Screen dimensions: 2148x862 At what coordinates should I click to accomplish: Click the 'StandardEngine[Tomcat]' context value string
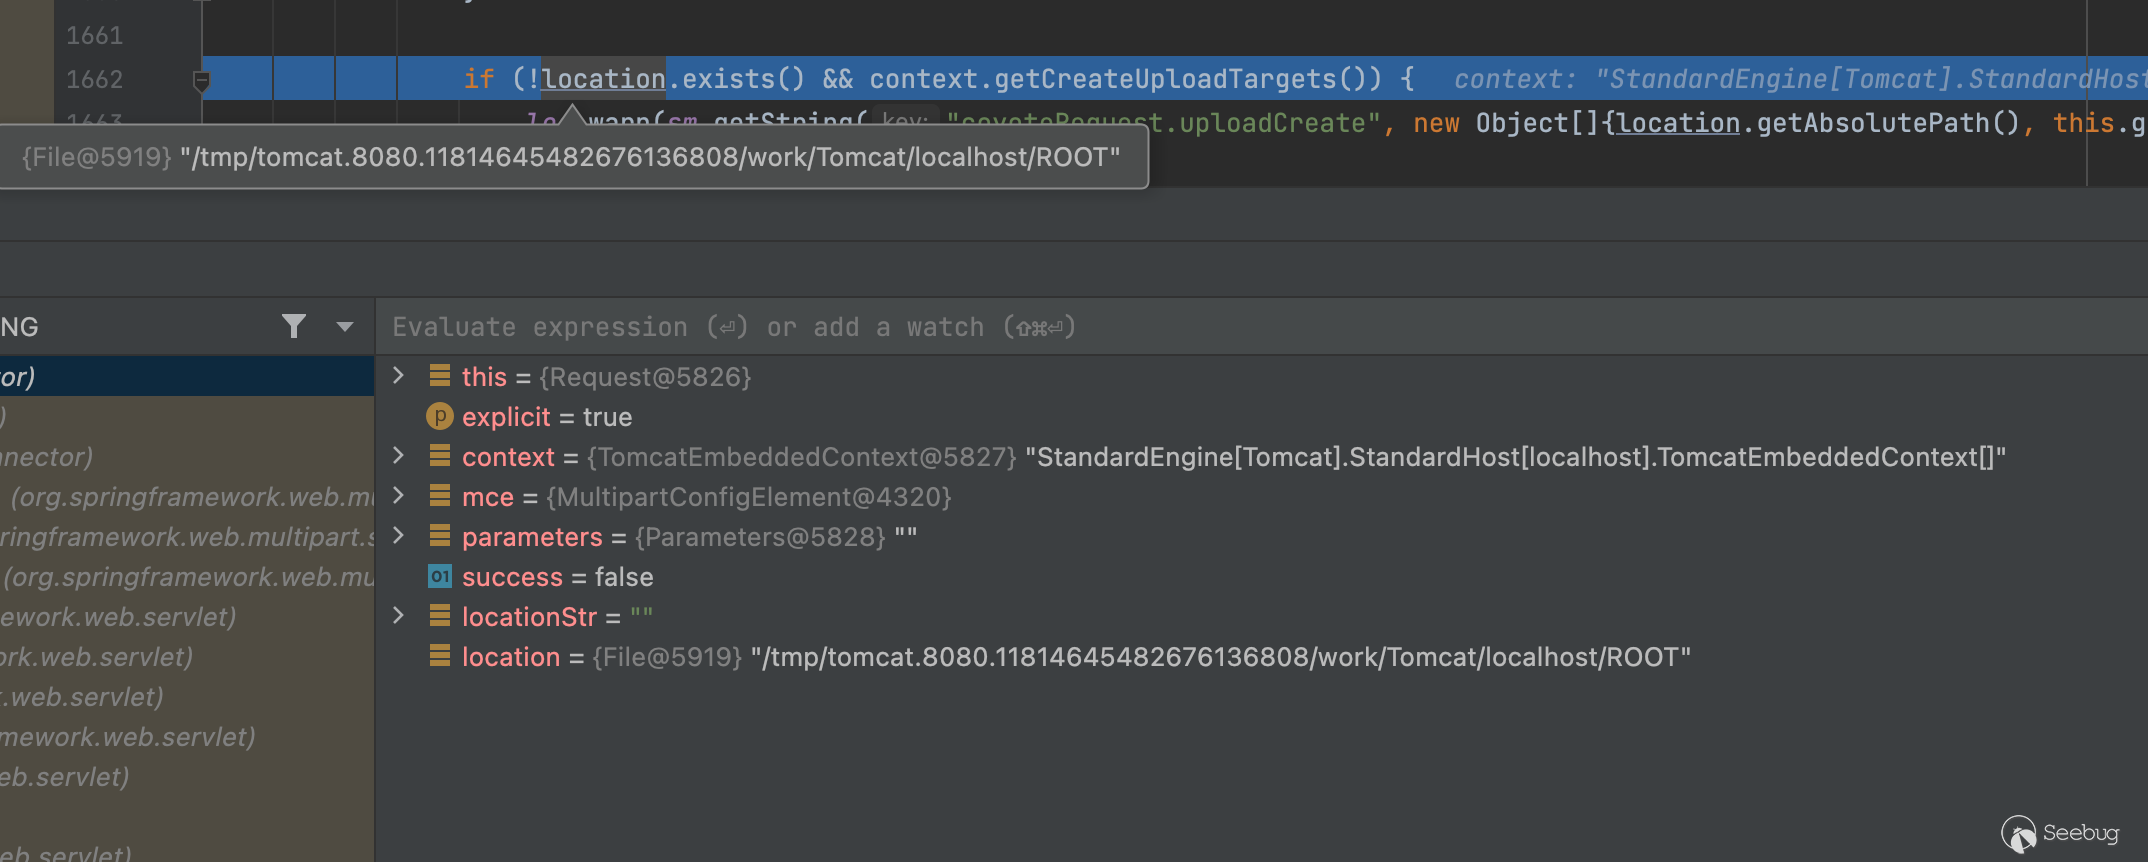pos(1516,457)
